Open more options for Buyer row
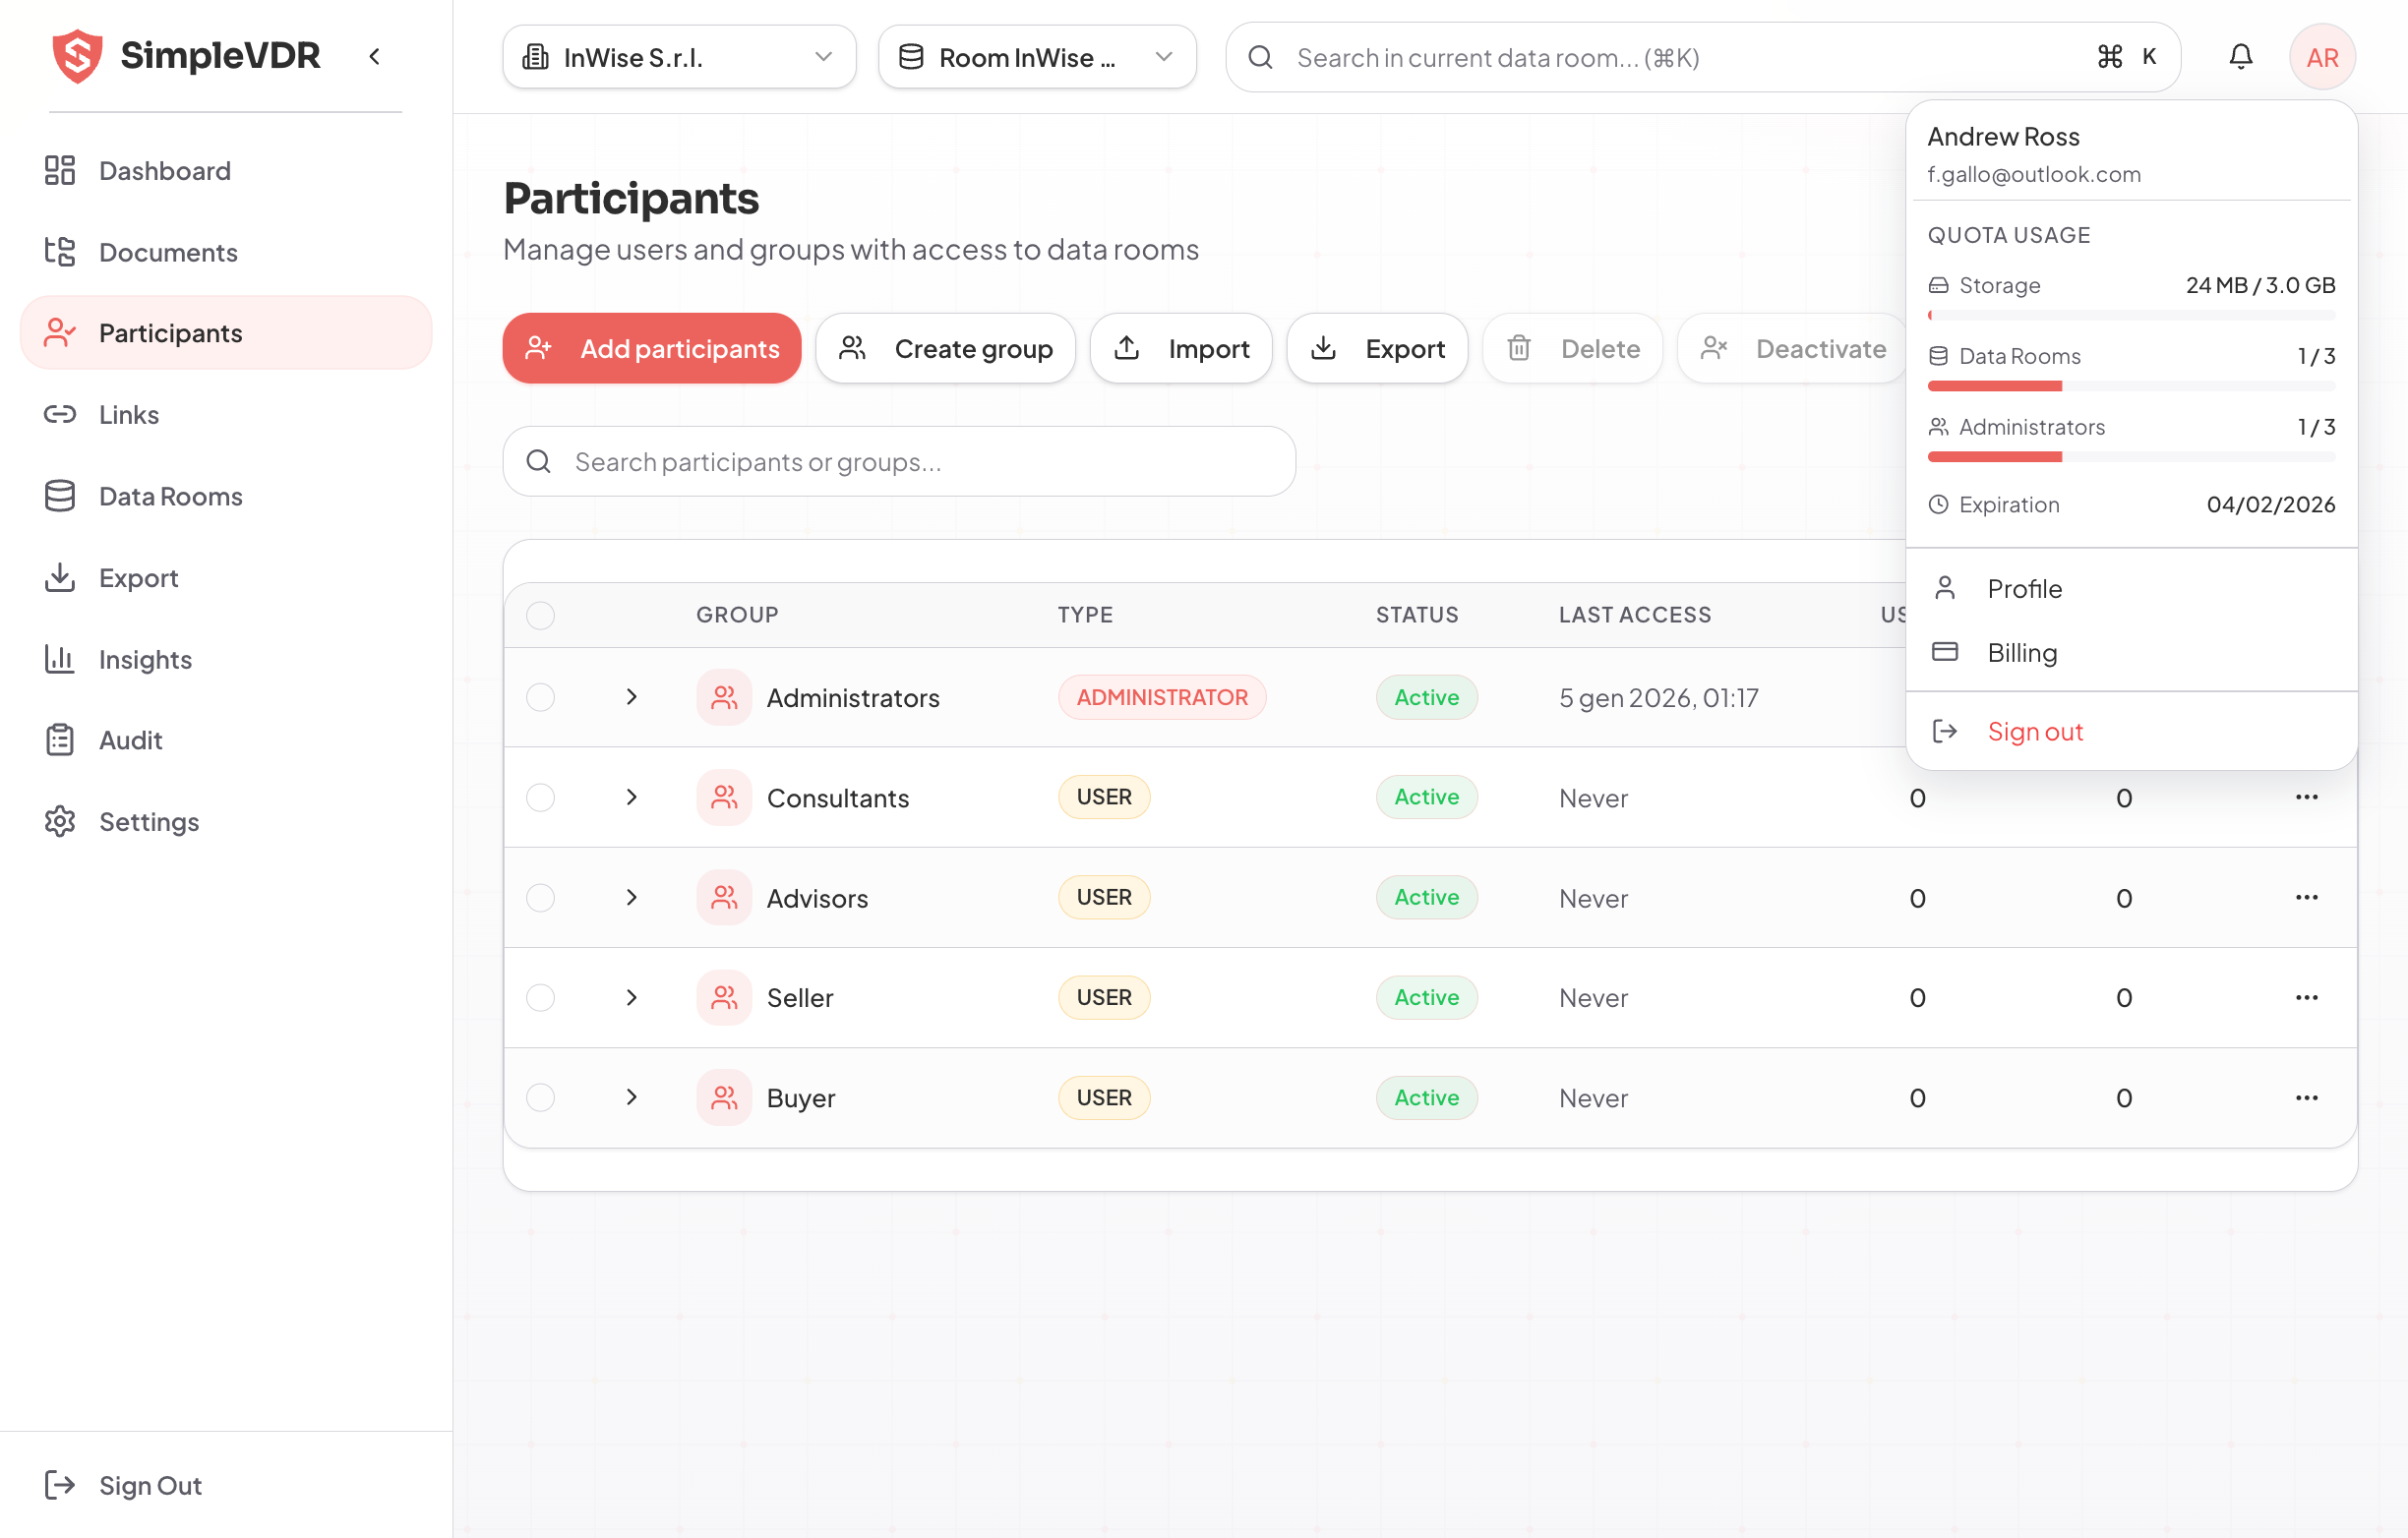The image size is (2408, 1538). coord(2306,1098)
